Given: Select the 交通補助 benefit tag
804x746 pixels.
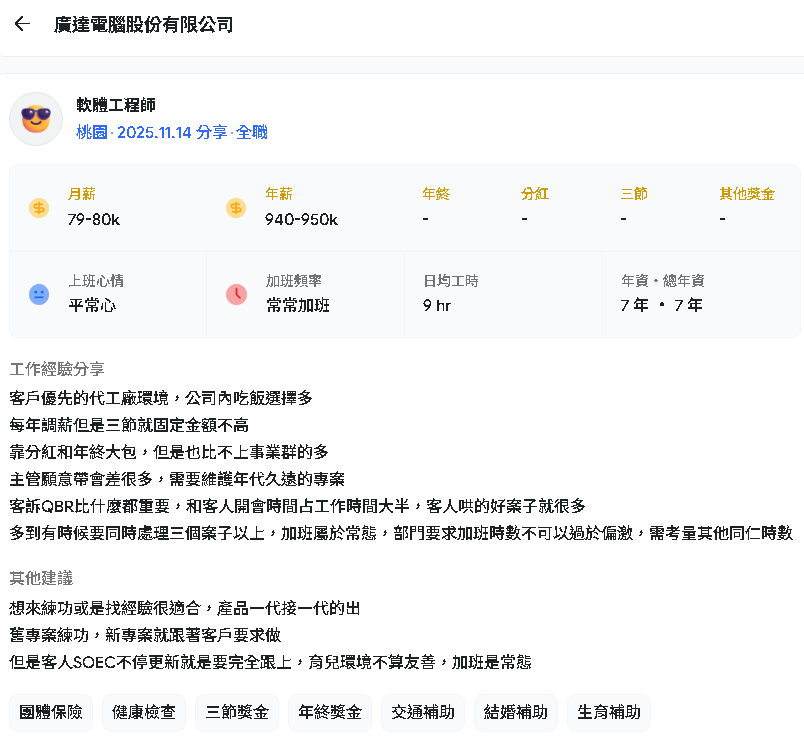Looking at the screenshot, I should 423,712.
